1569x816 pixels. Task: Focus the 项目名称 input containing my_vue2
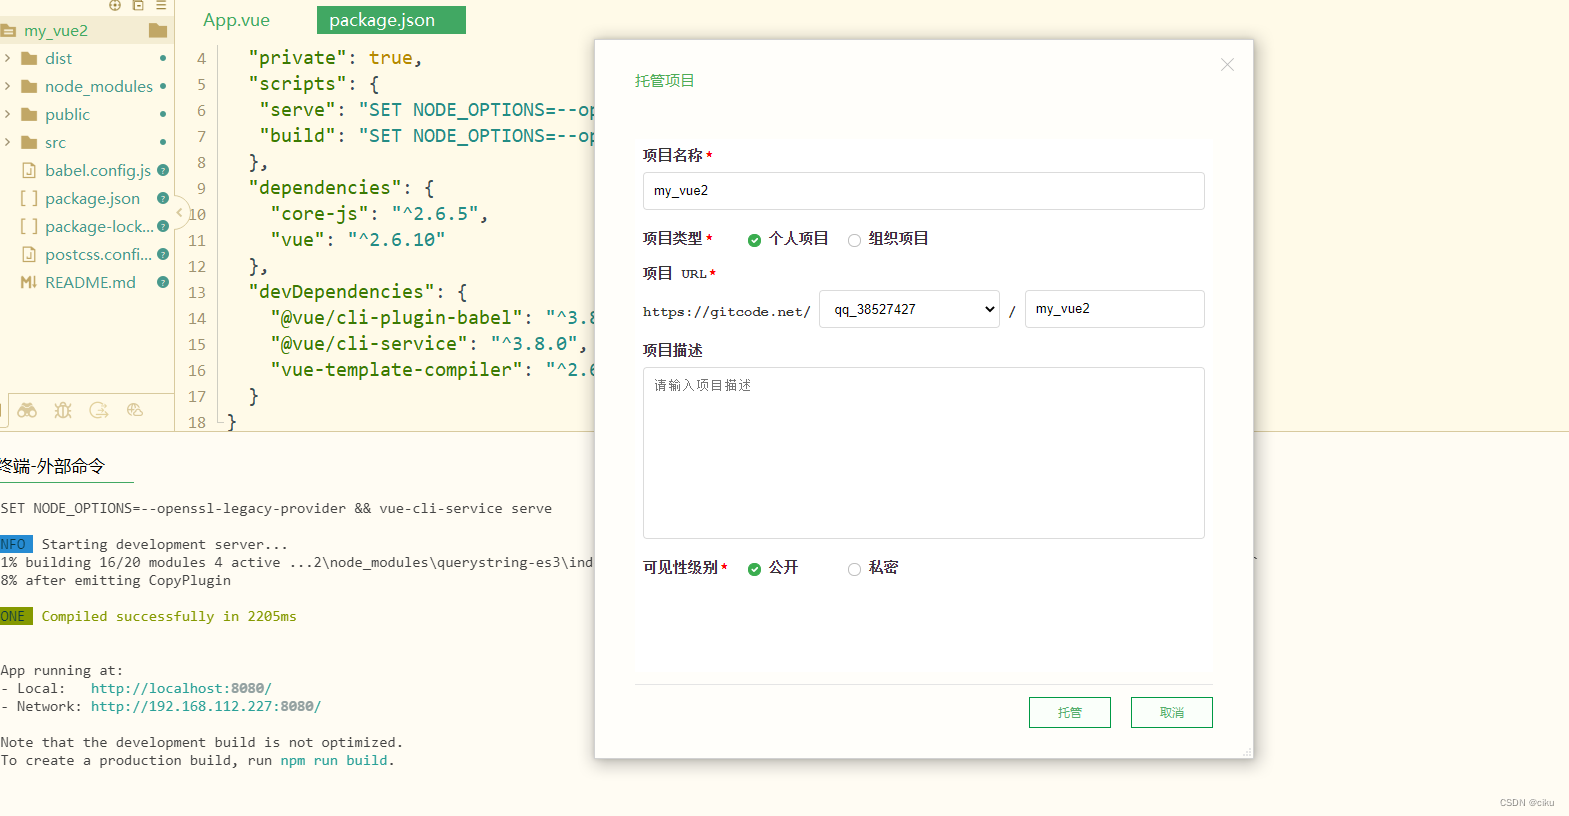(x=923, y=191)
